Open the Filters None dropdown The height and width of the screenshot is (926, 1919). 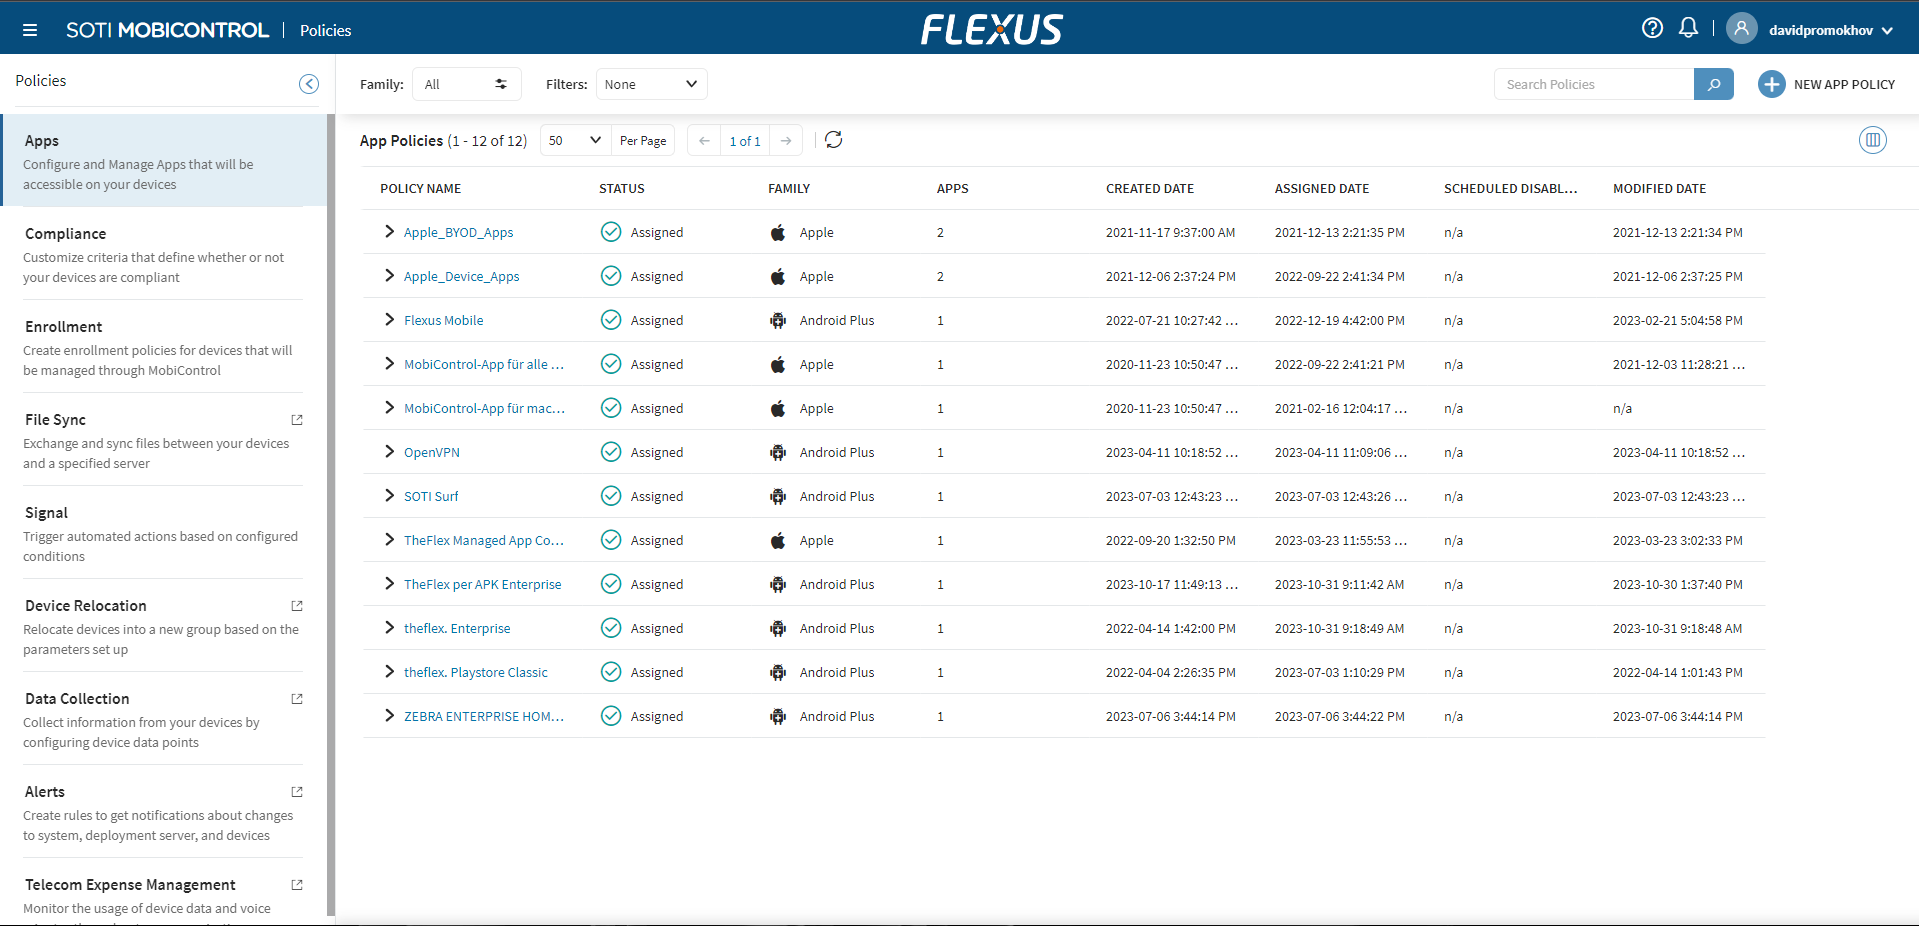pyautogui.click(x=651, y=84)
